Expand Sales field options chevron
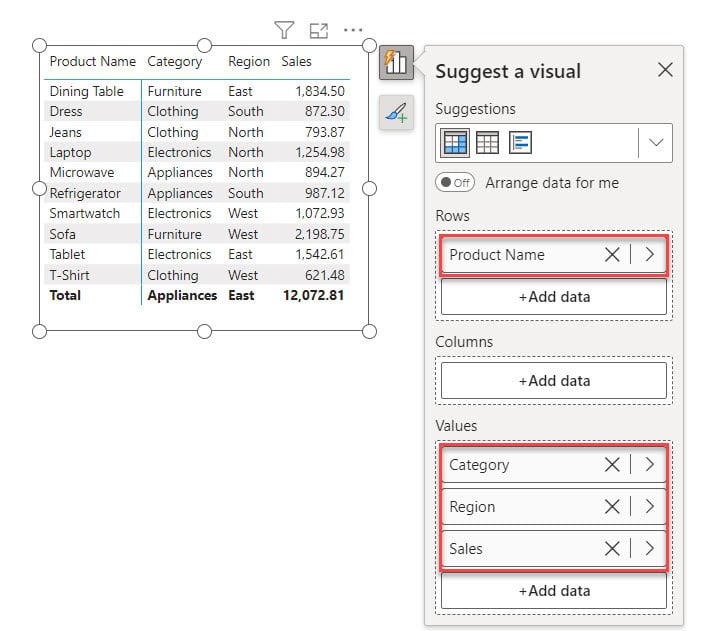Image resolution: width=721 pixels, height=631 pixels. pos(649,548)
